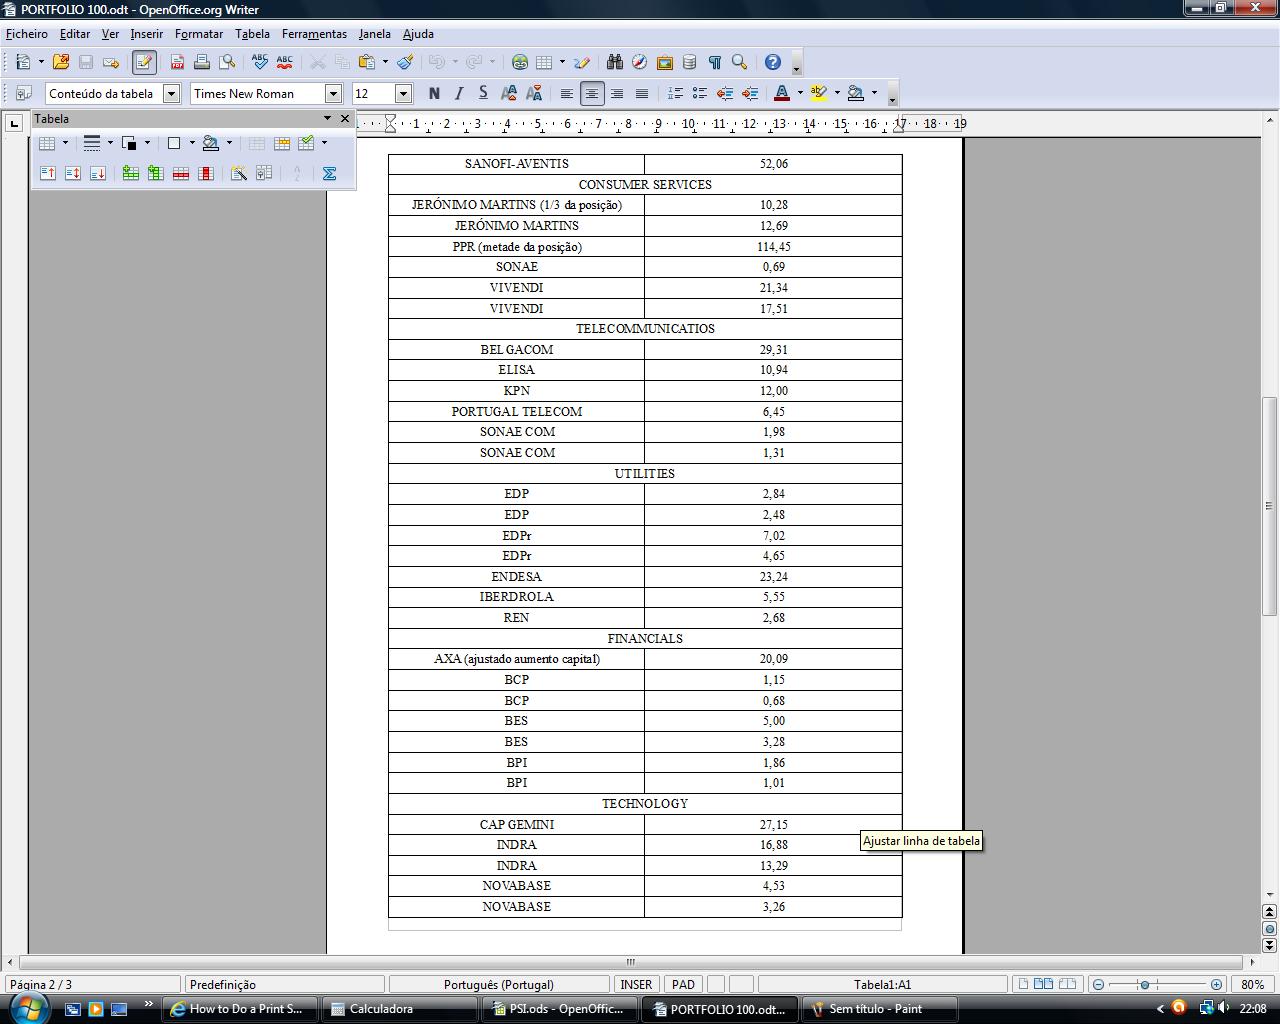The image size is (1280, 1024).
Task: Click the INSER insert mode status field
Action: pyautogui.click(x=636, y=984)
